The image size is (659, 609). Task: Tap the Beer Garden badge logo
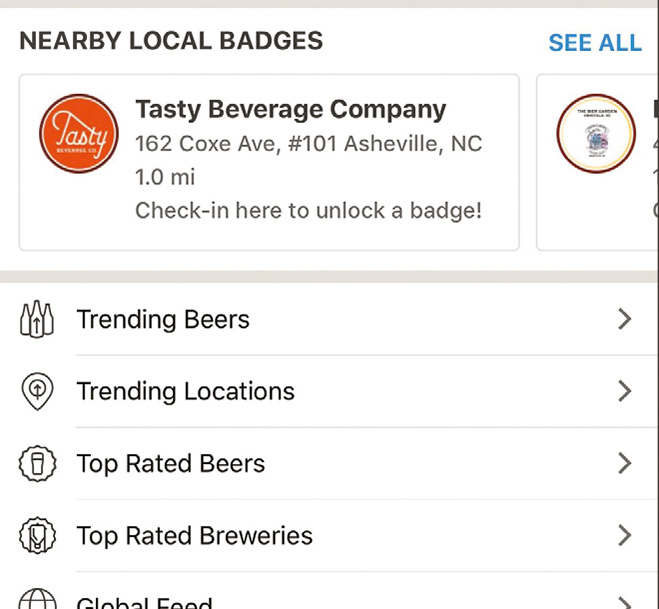(597, 134)
